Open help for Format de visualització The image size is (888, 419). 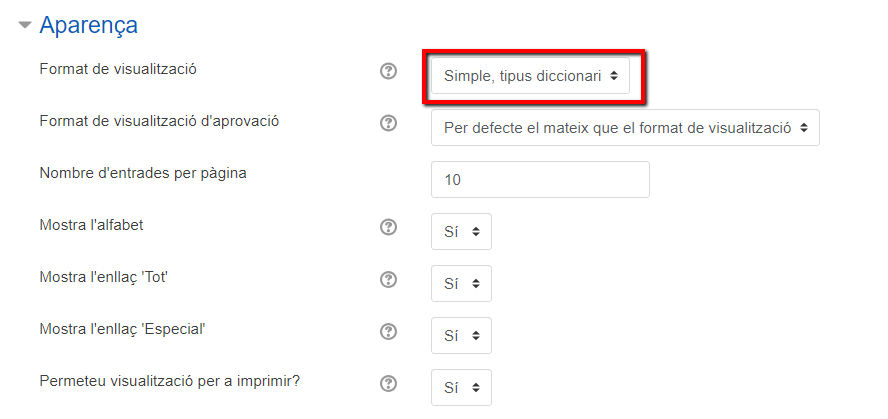[x=388, y=71]
